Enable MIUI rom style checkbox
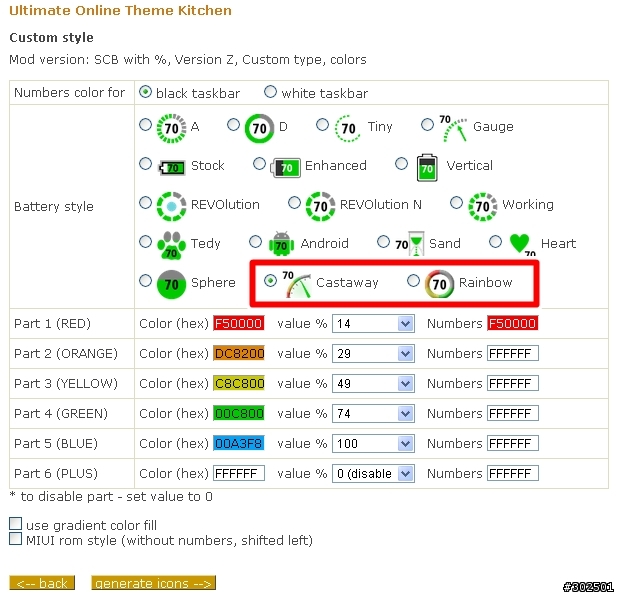The height and width of the screenshot is (595, 620). point(15,538)
